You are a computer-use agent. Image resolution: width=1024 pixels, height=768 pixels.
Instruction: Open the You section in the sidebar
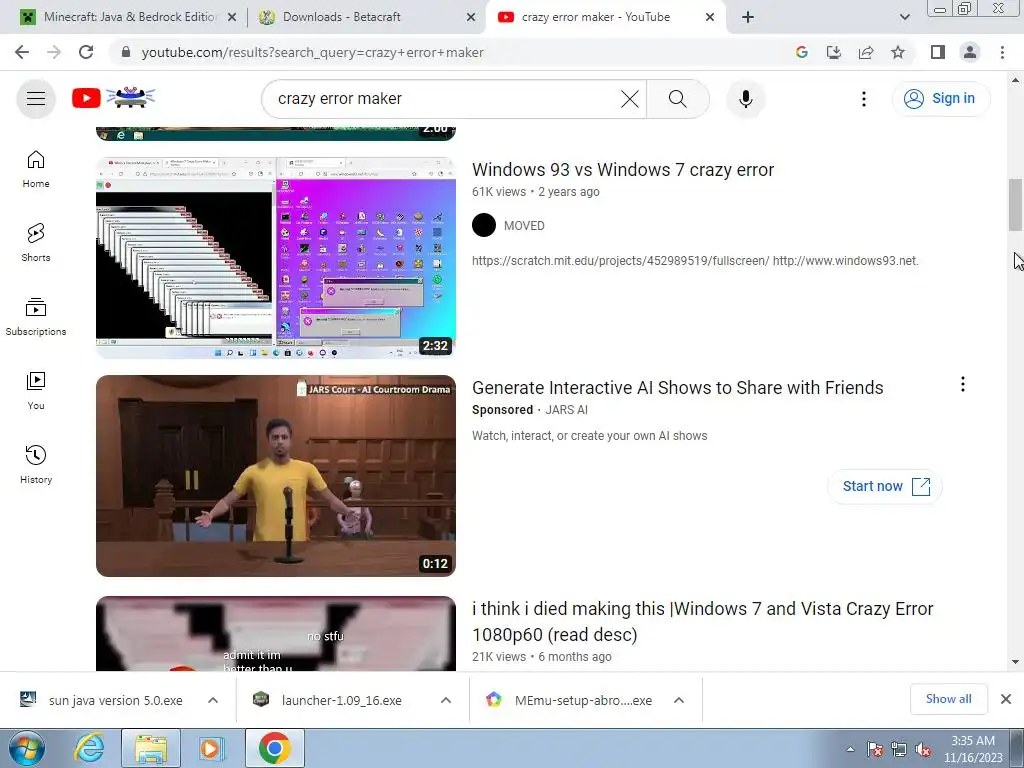click(36, 391)
